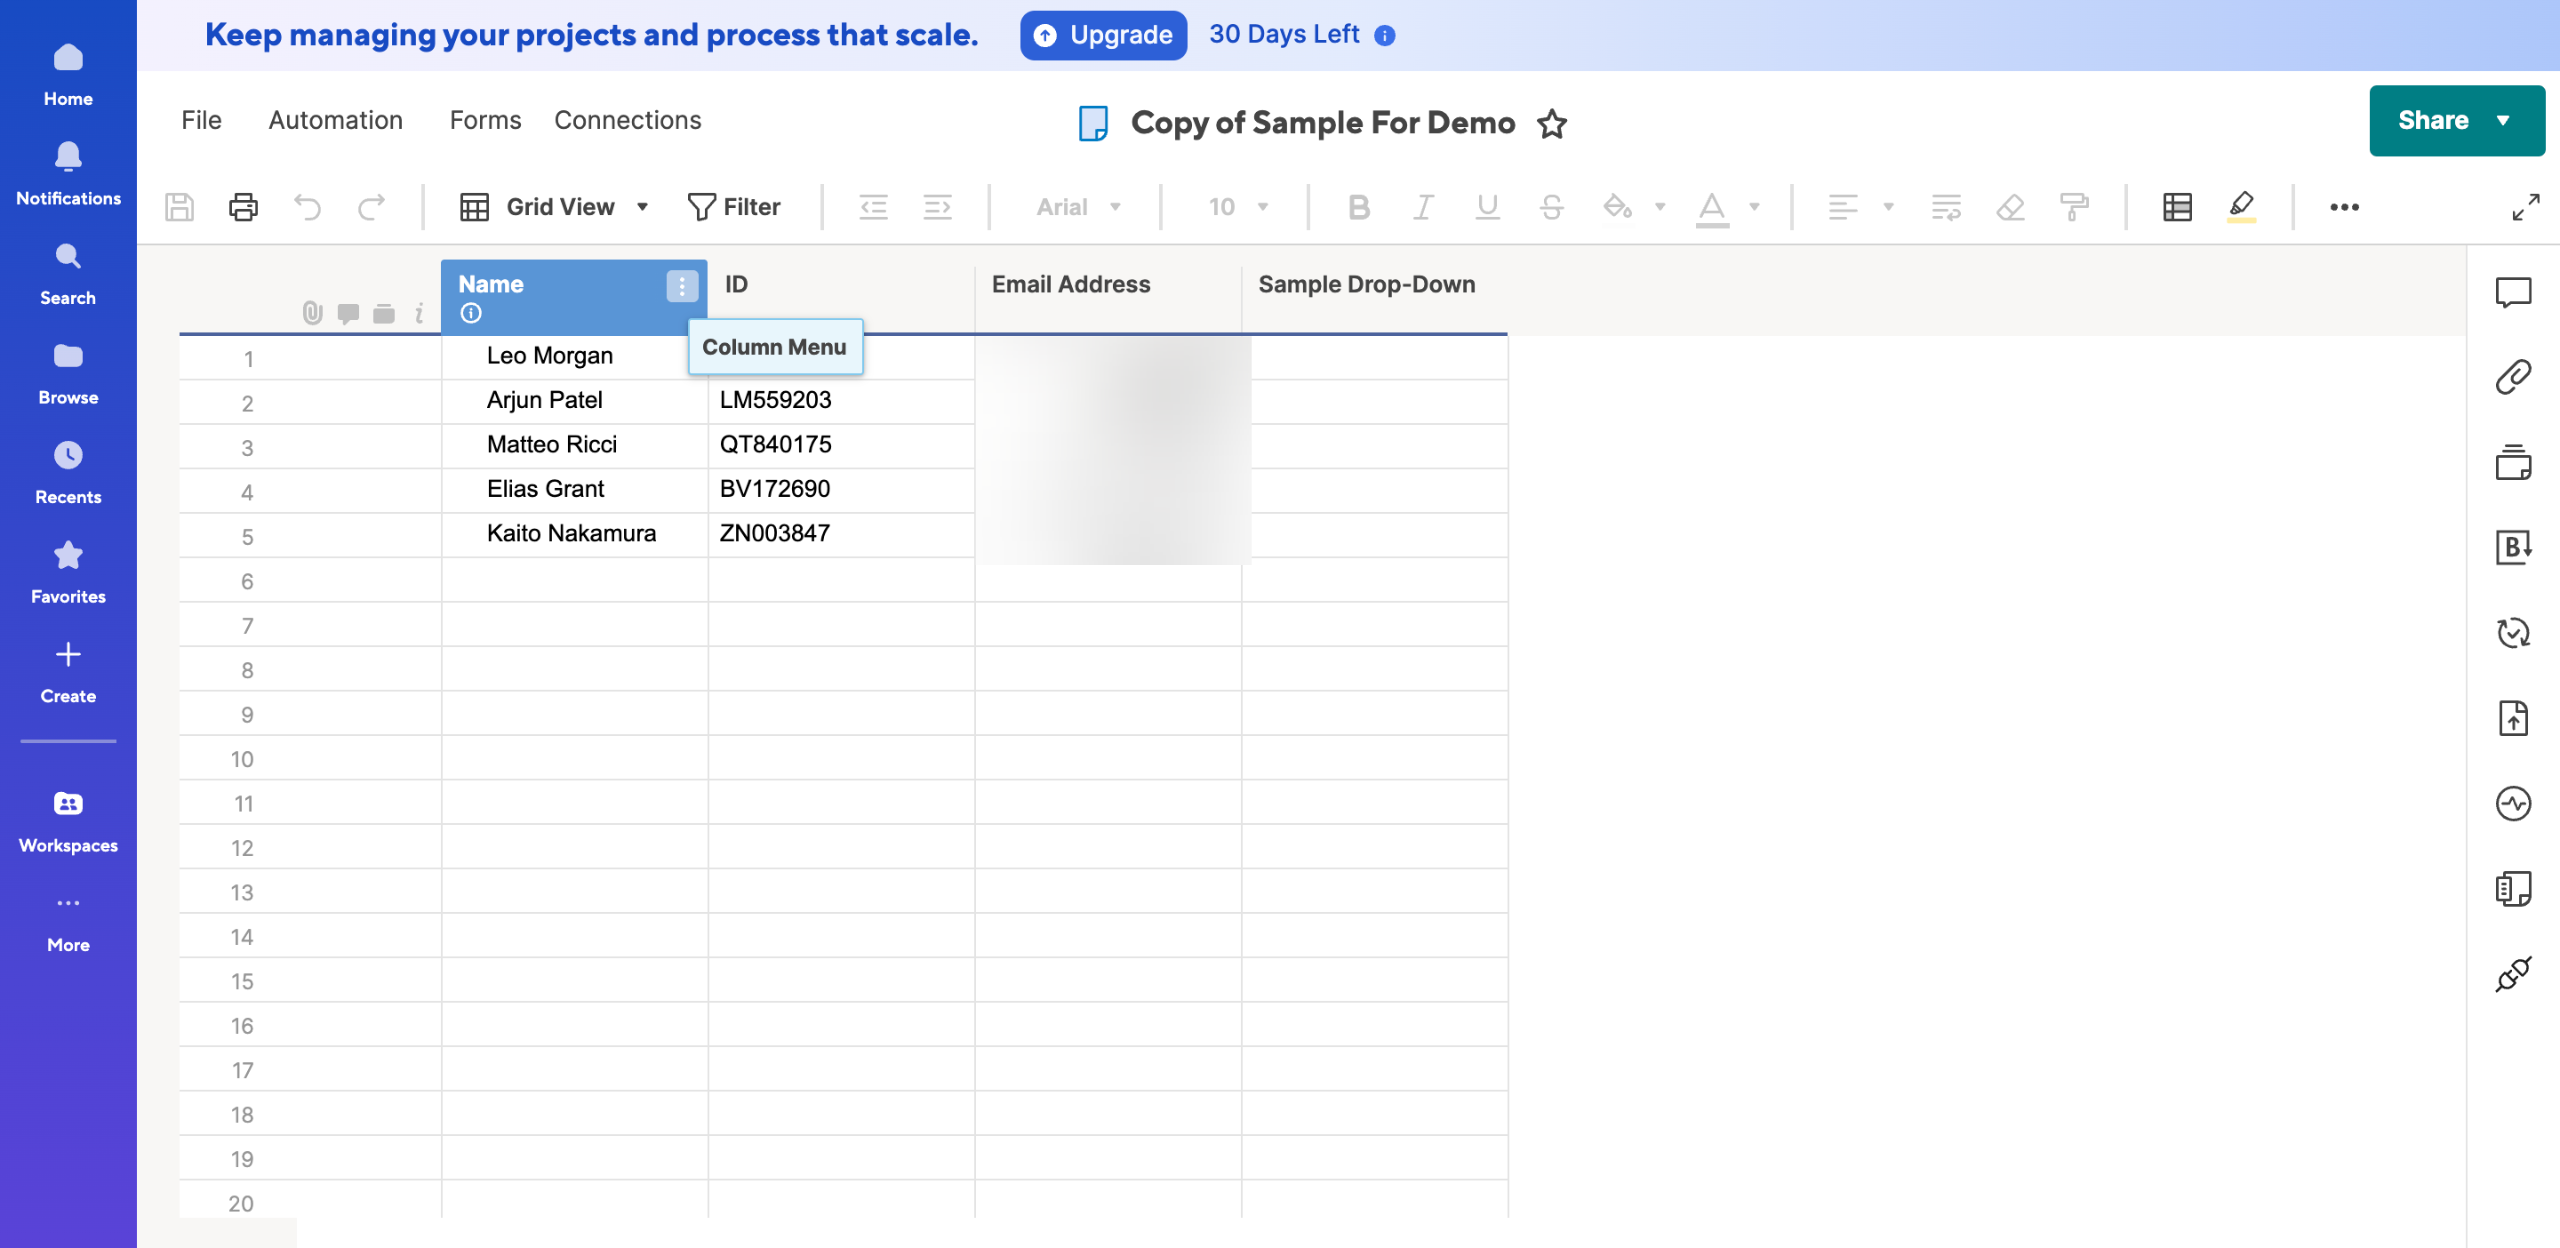
Task: Open the File menu
Action: coord(201,120)
